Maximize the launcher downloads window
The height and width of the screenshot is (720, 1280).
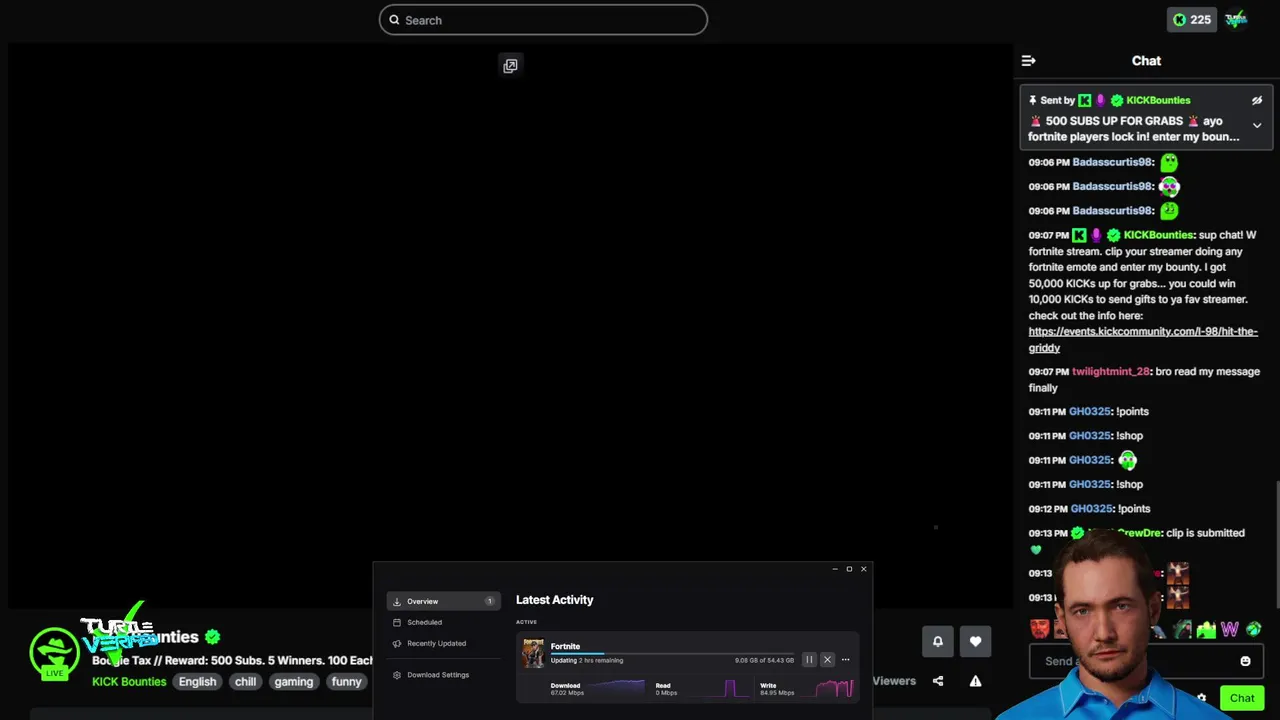tap(849, 569)
